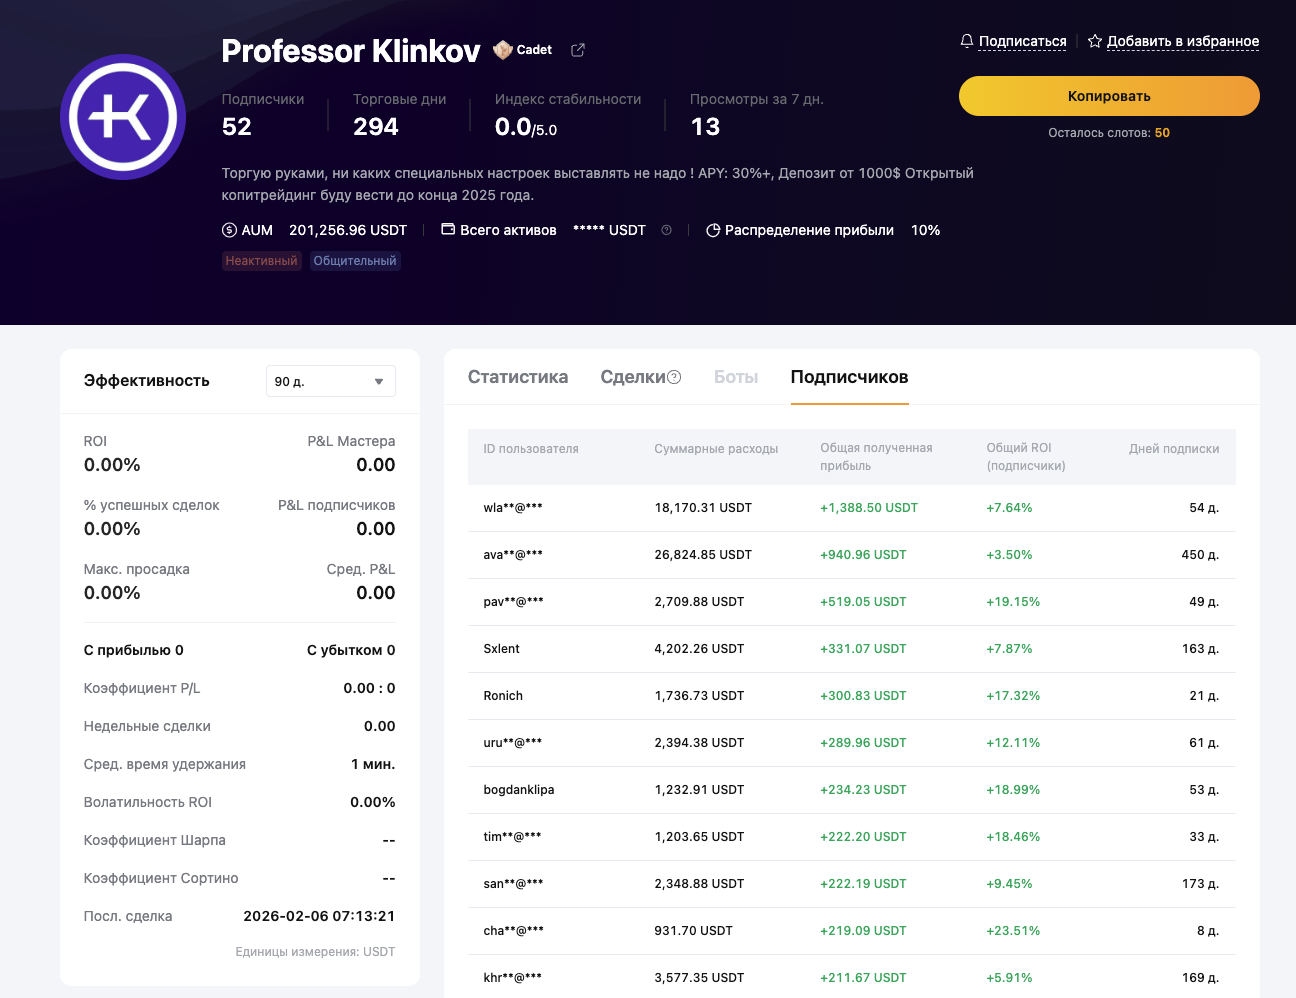Click the Просмотры за 7 дн. value 13
This screenshot has height=998, width=1296.
(705, 127)
